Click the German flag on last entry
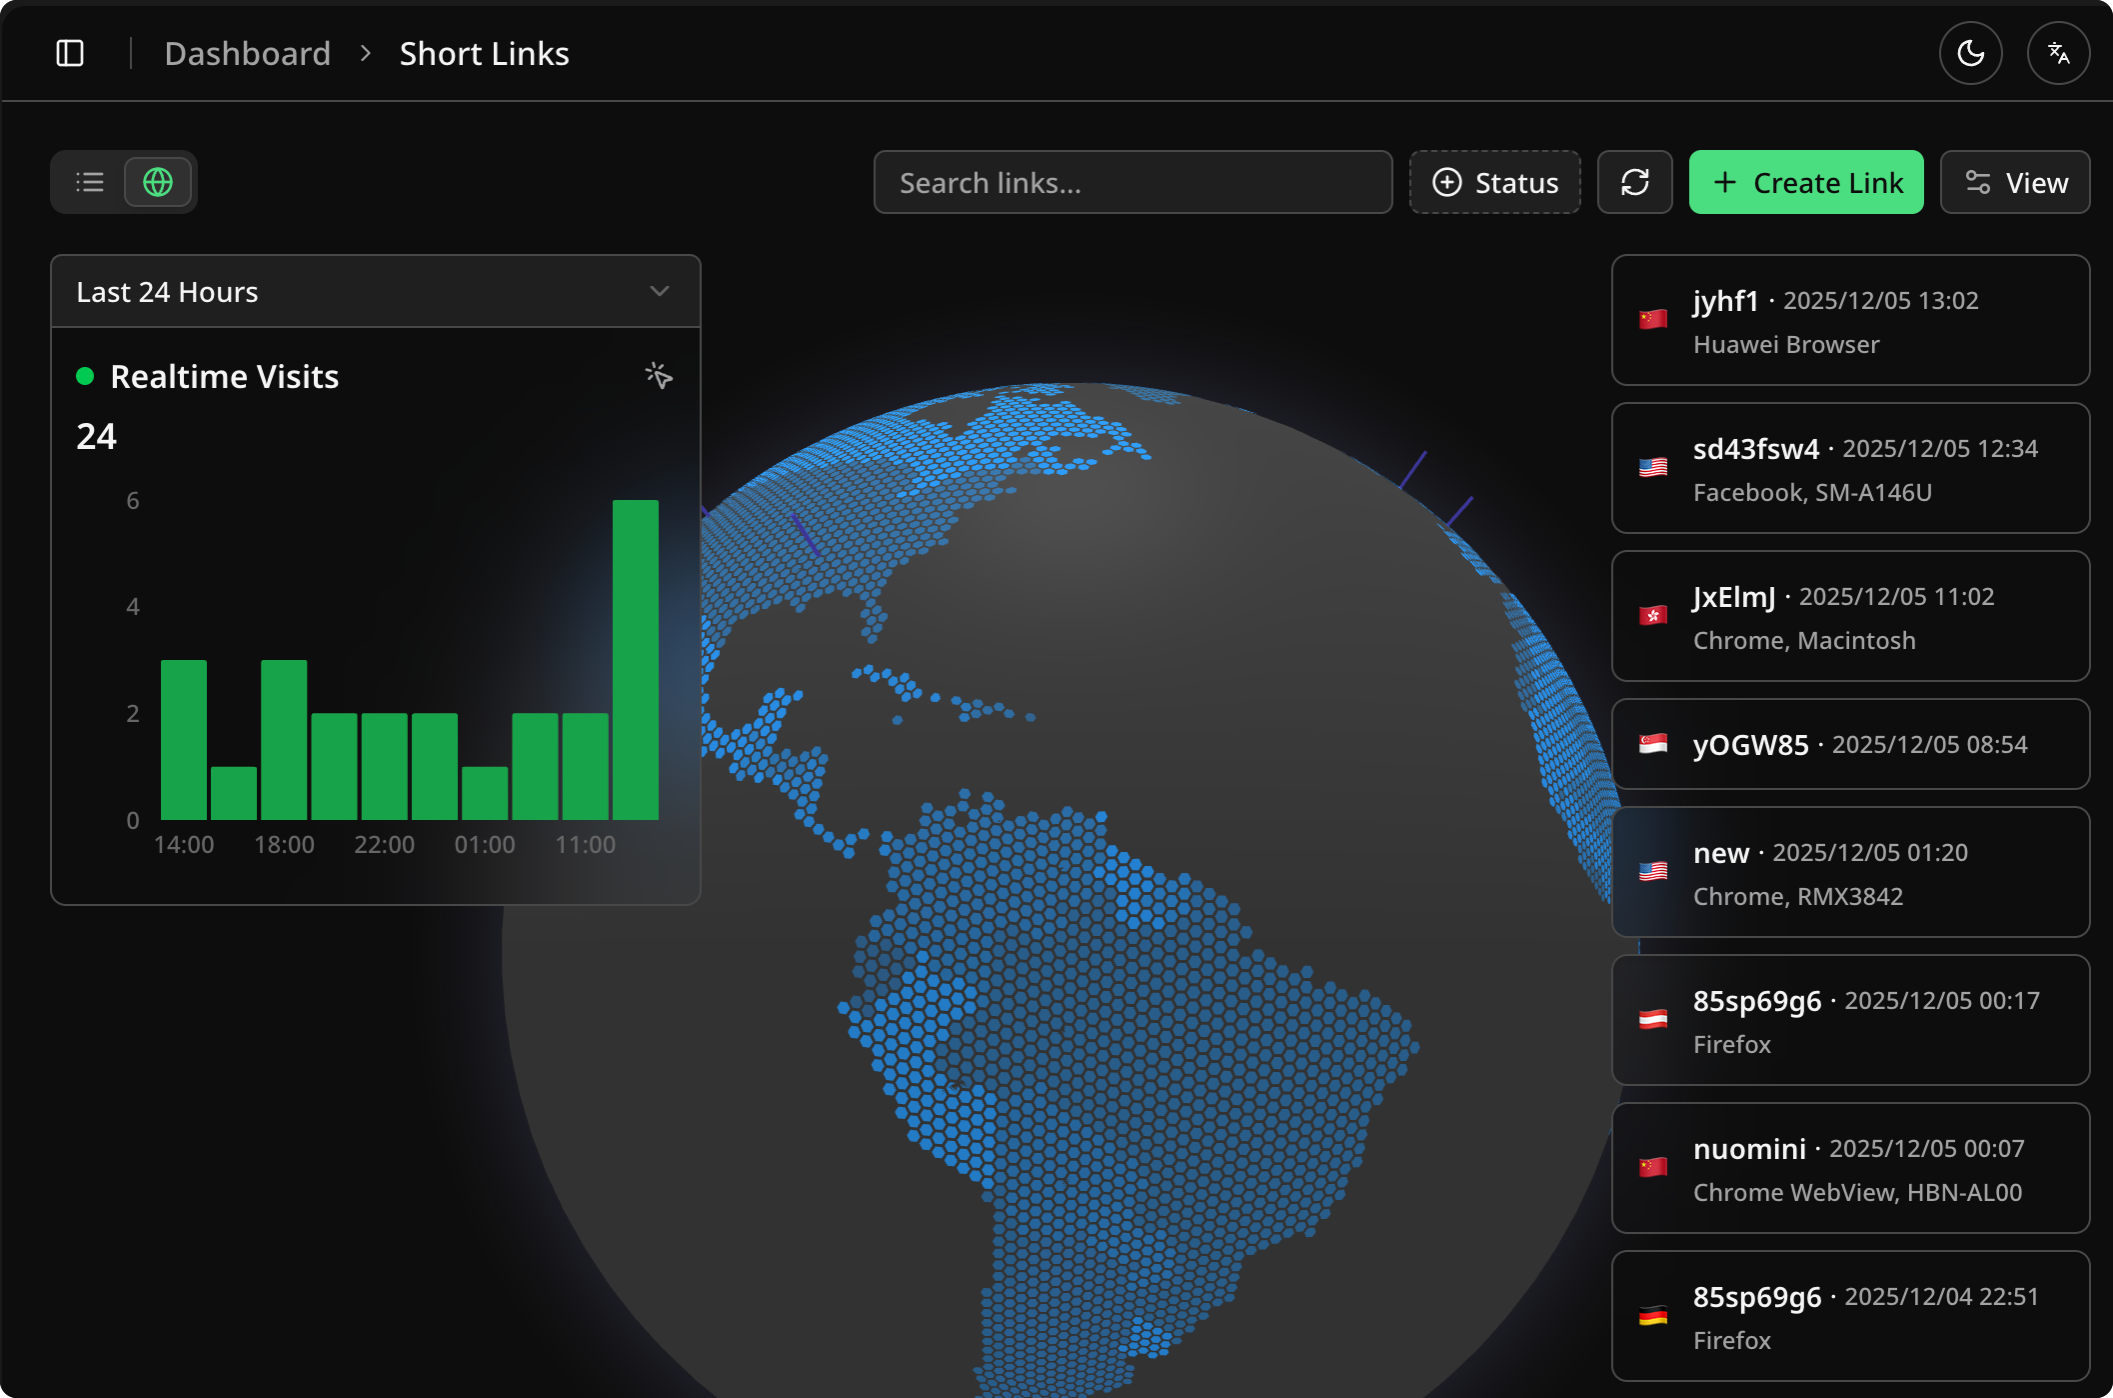This screenshot has width=2113, height=1398. 1653,1316
